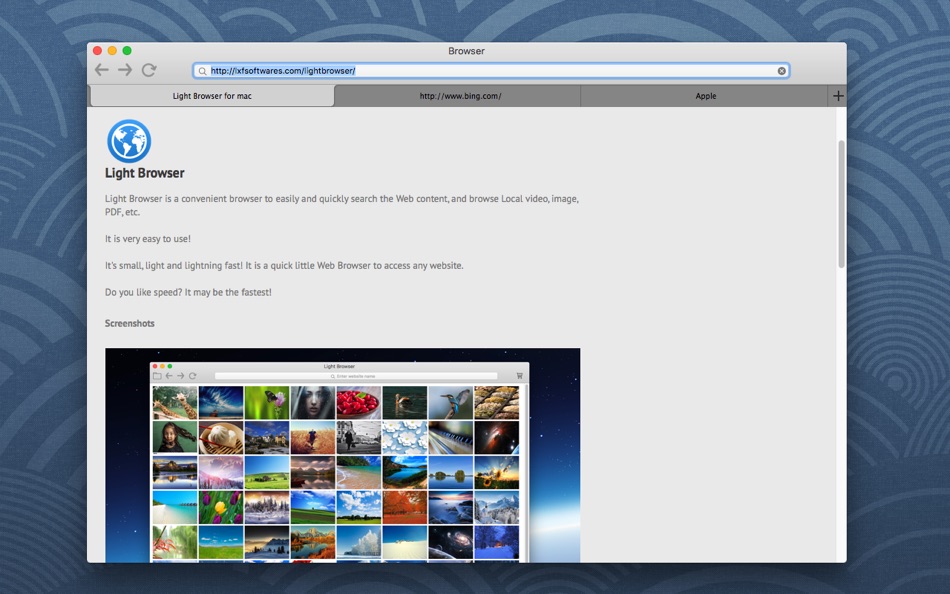Reload the current page

point(149,70)
